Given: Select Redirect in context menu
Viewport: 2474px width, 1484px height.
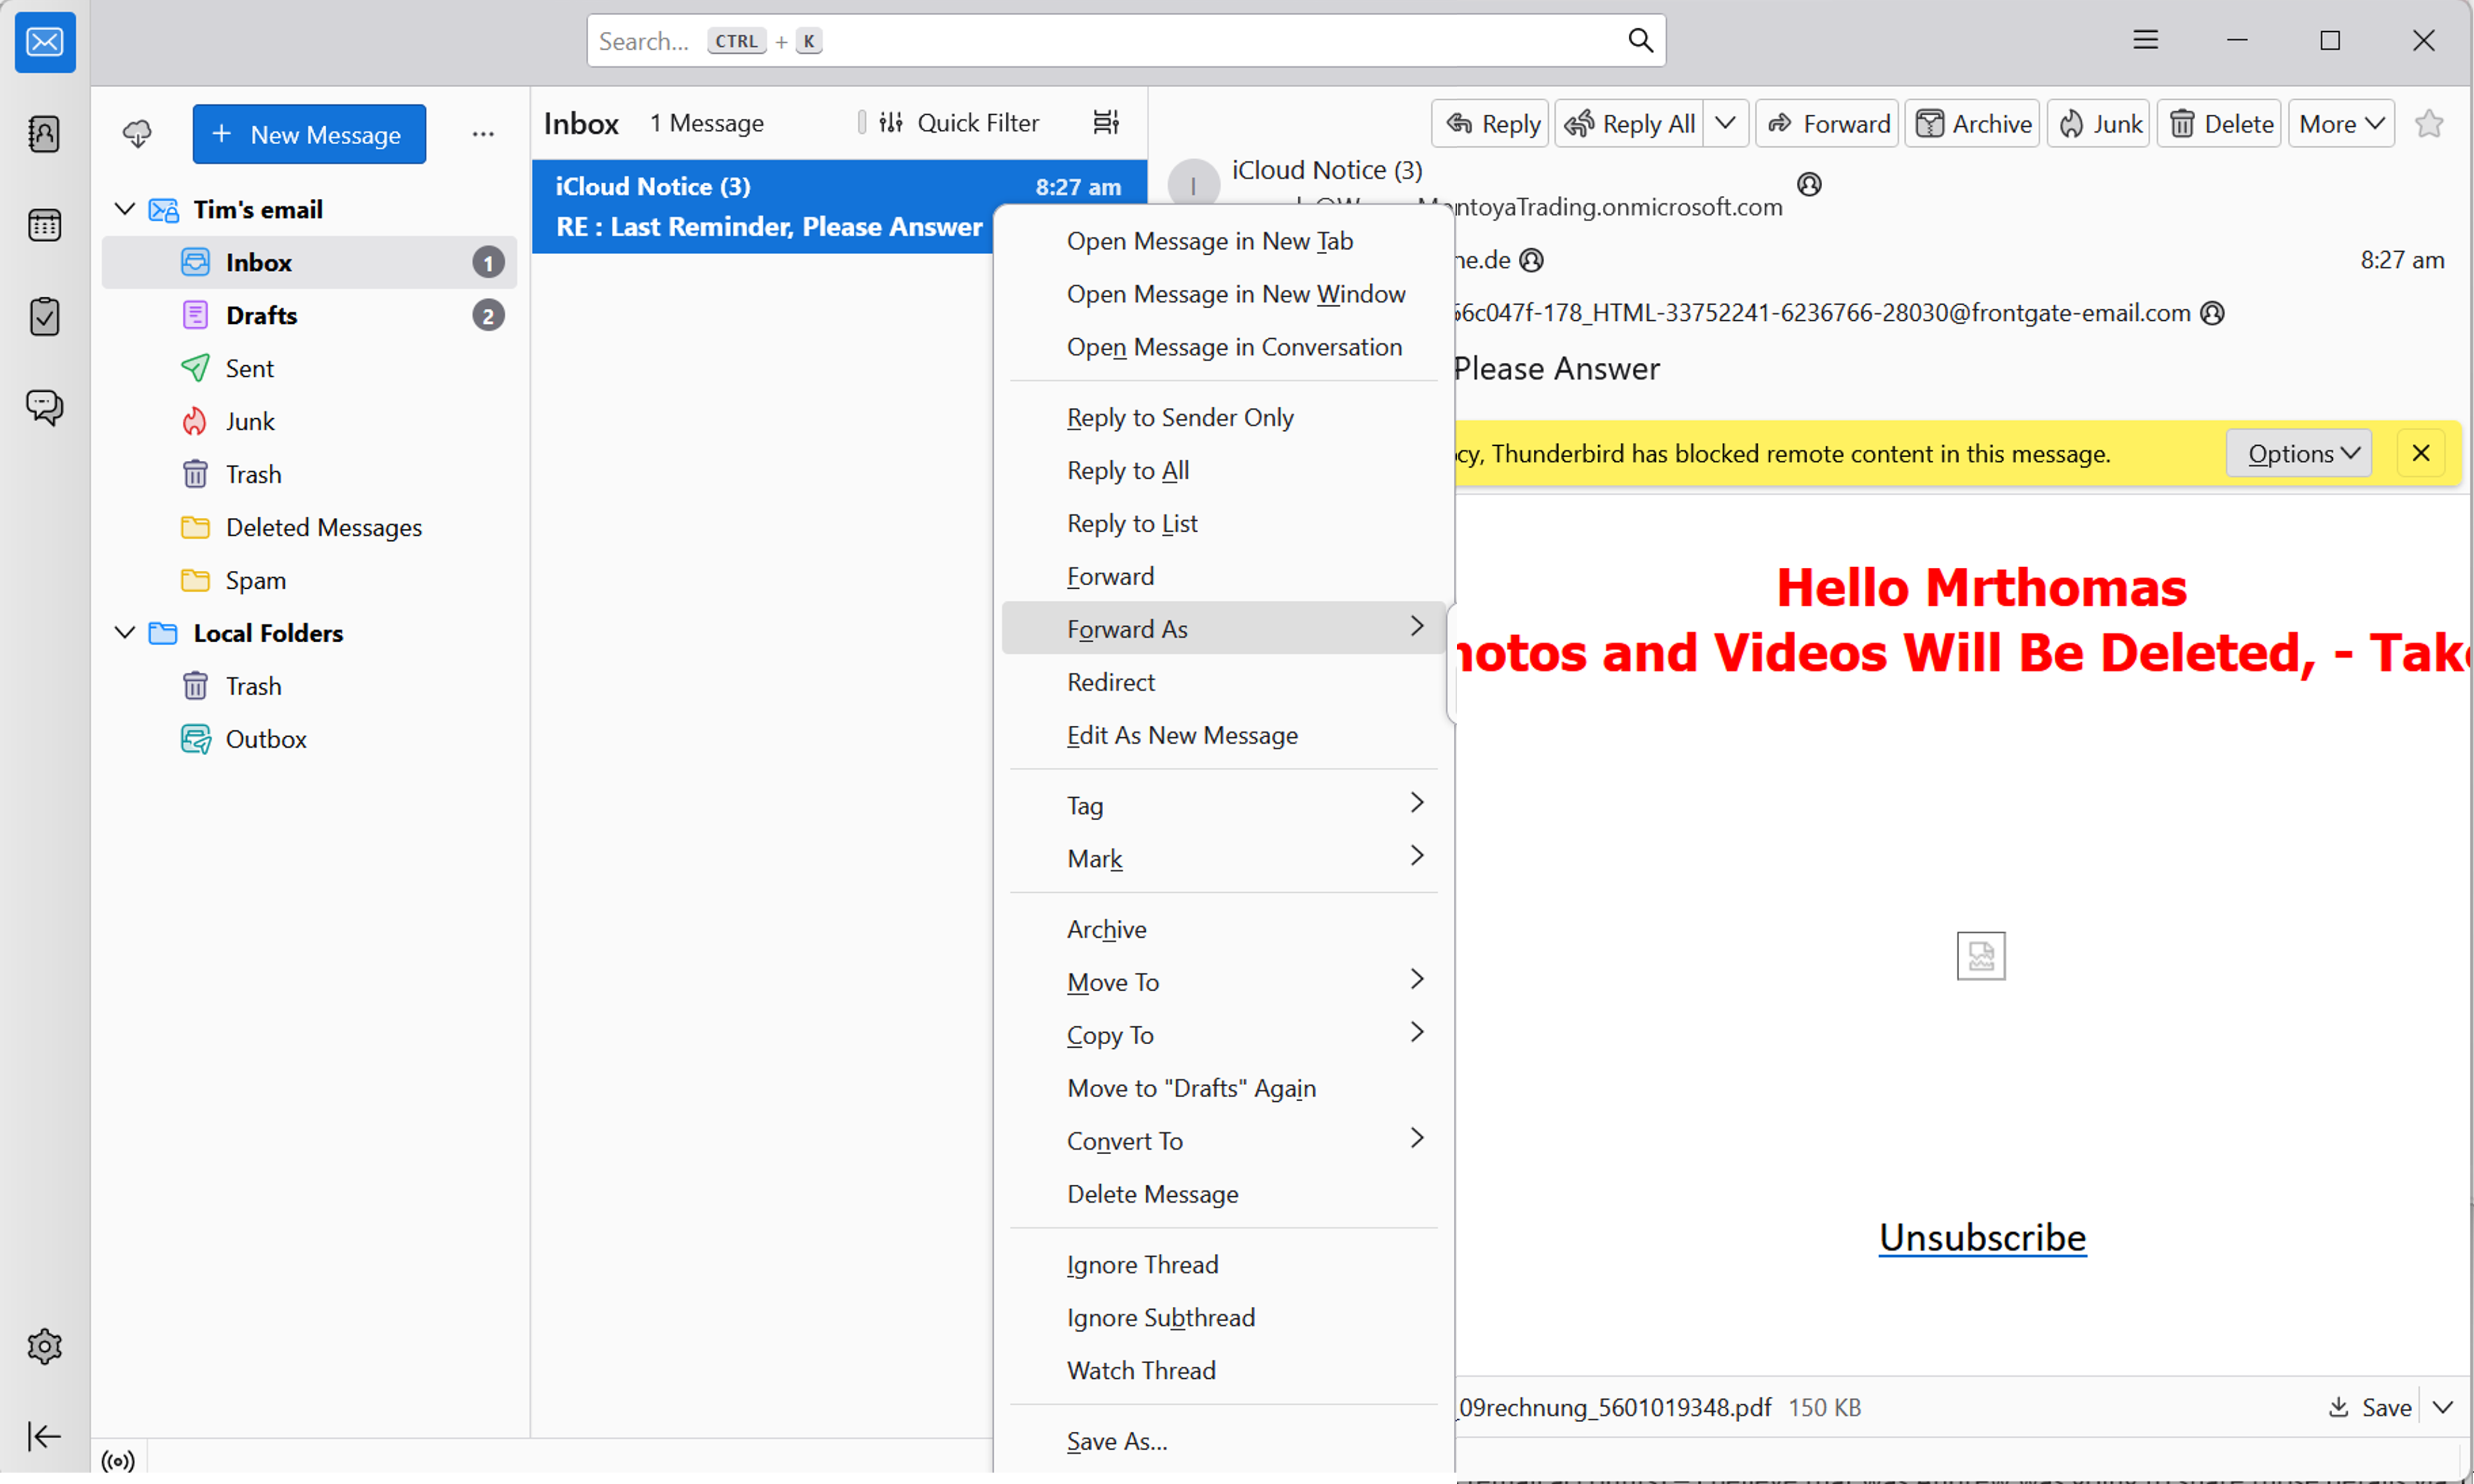Looking at the screenshot, I should pyautogui.click(x=1224, y=682).
